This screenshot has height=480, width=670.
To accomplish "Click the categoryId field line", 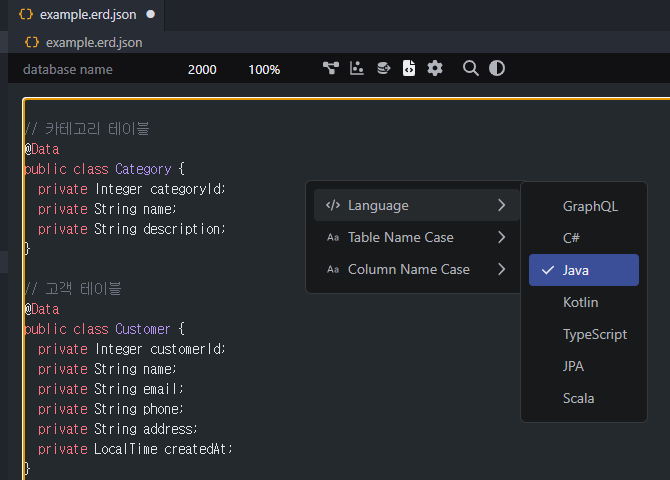I will click(x=132, y=189).
